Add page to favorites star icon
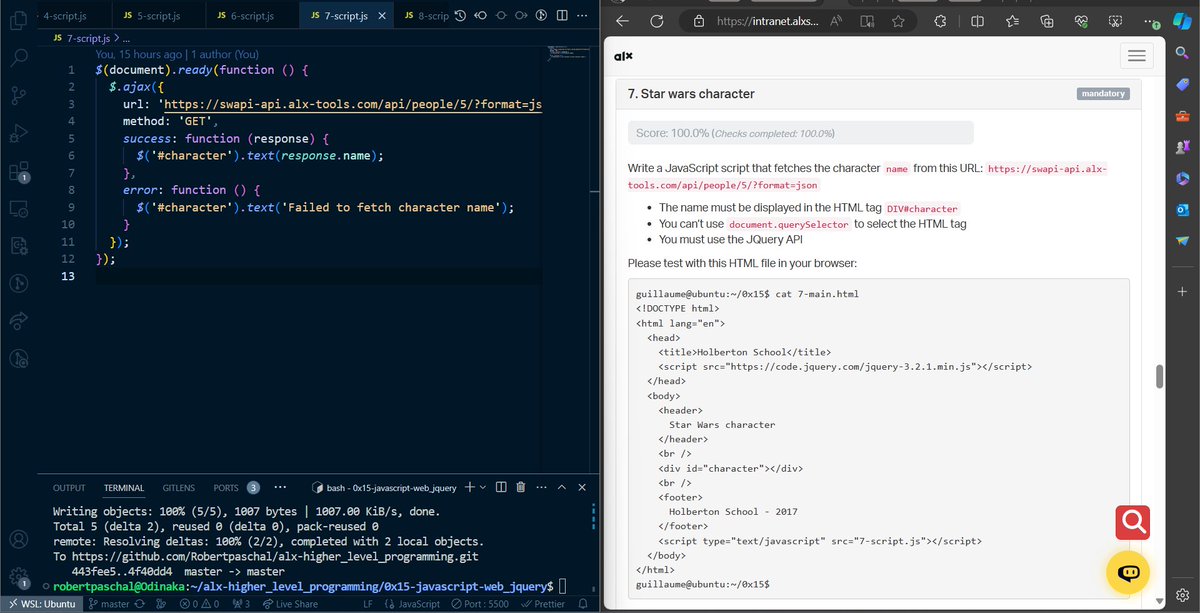Screen dimensions: 1200x613 [x=899, y=21]
